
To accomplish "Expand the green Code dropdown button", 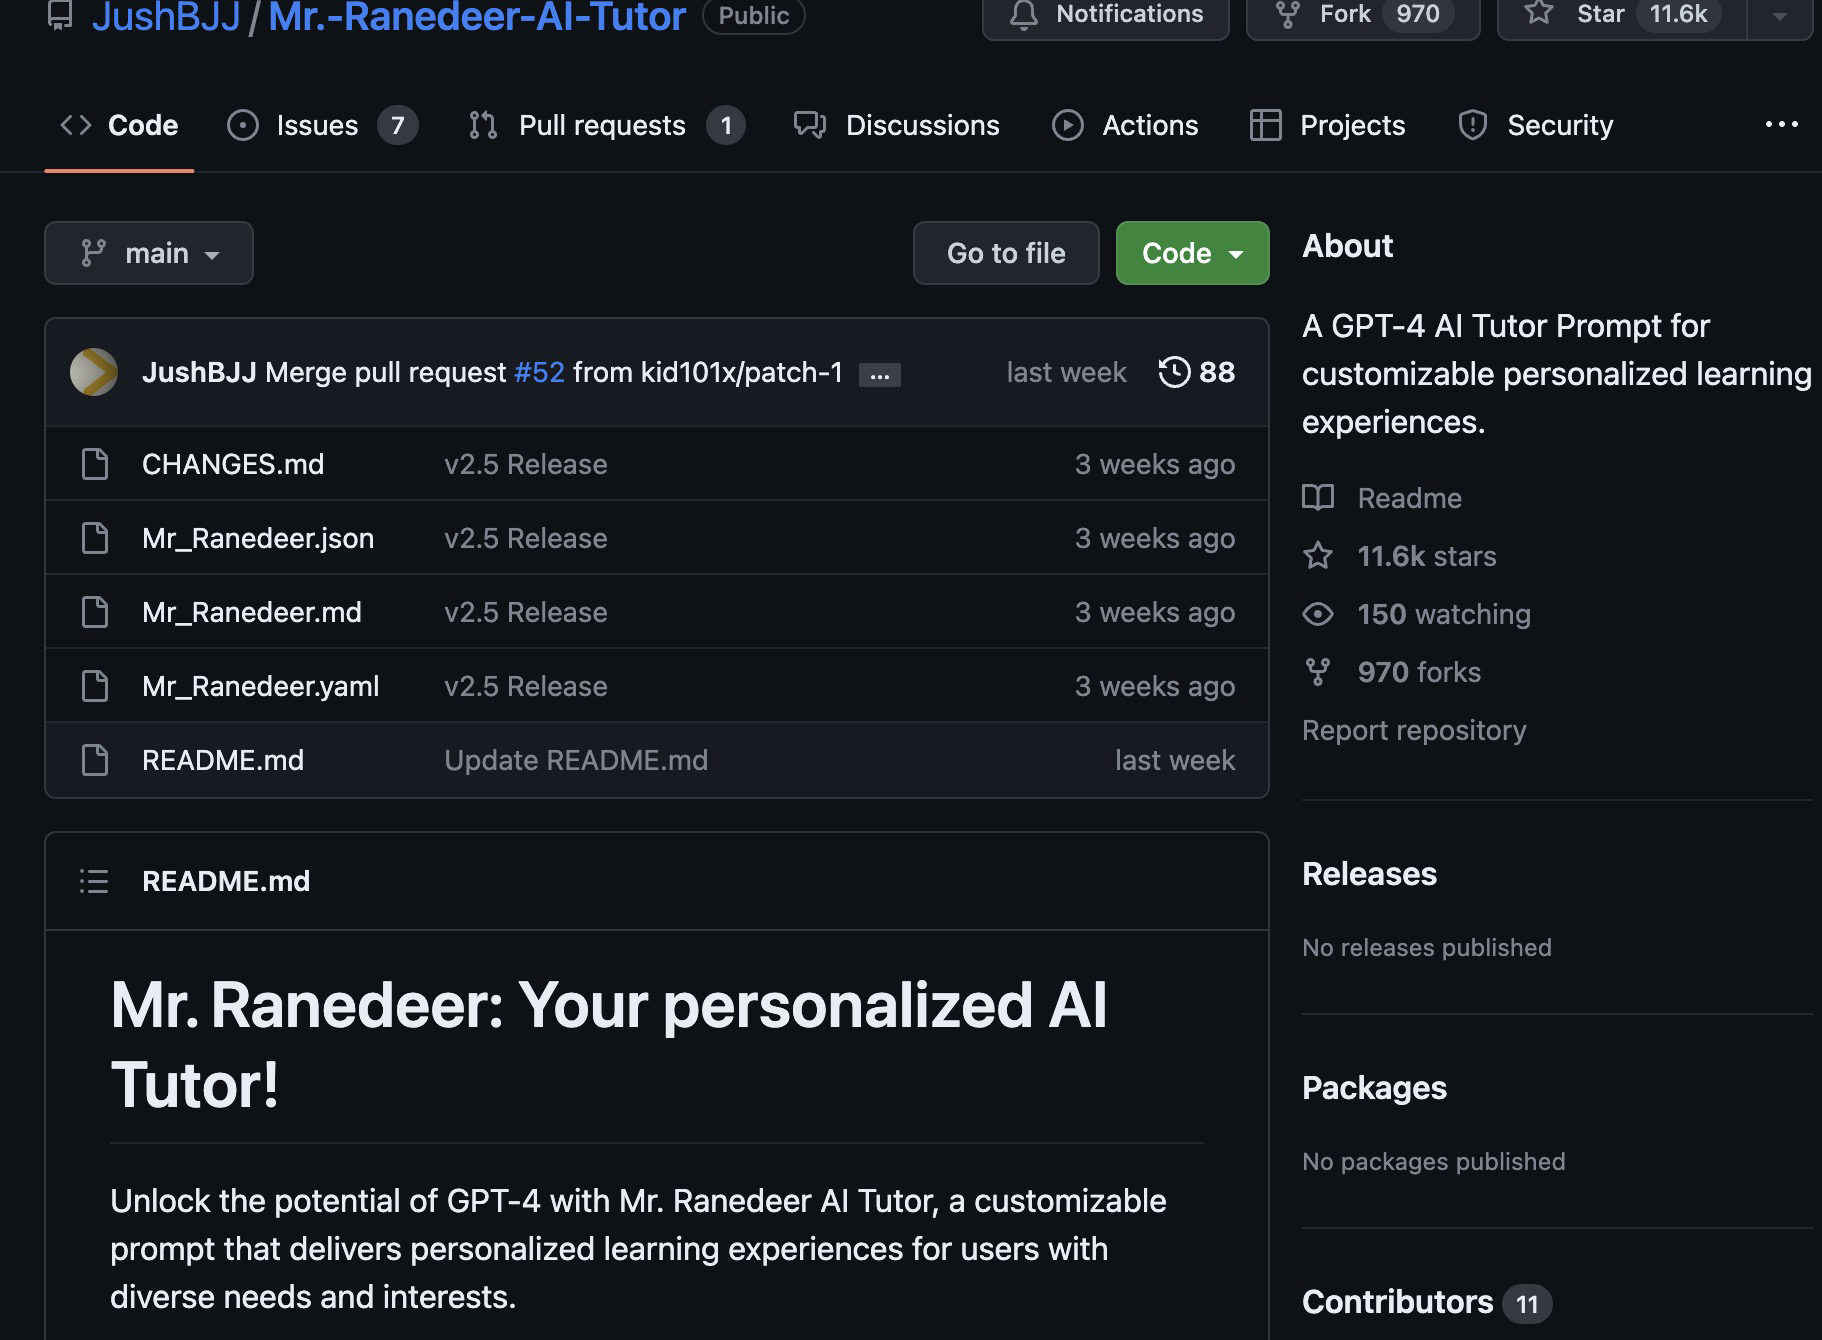I will click(1193, 253).
